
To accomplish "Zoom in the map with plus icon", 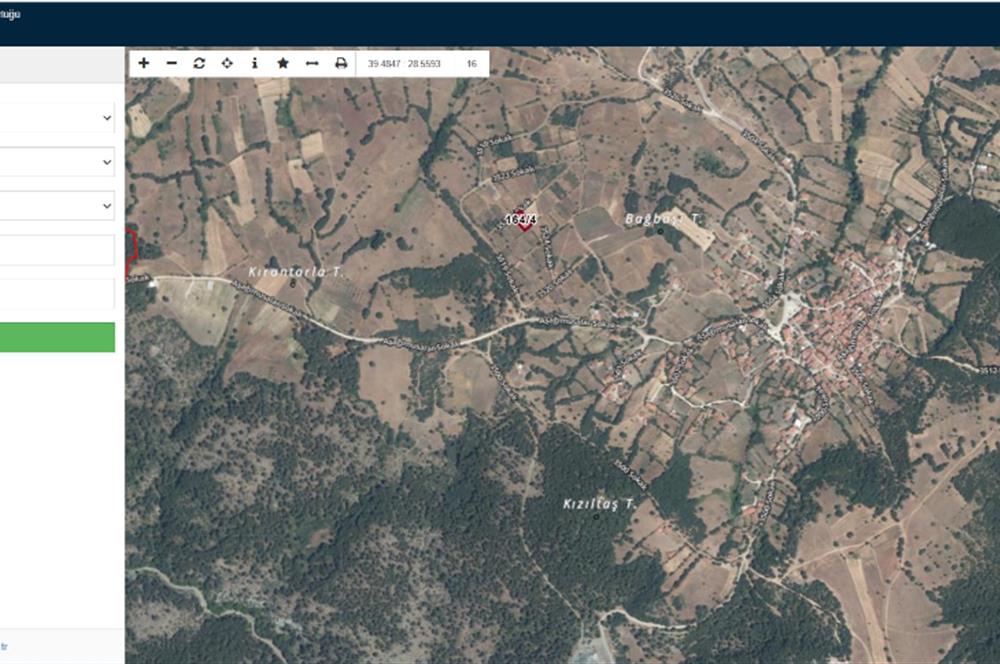I will (x=144, y=63).
